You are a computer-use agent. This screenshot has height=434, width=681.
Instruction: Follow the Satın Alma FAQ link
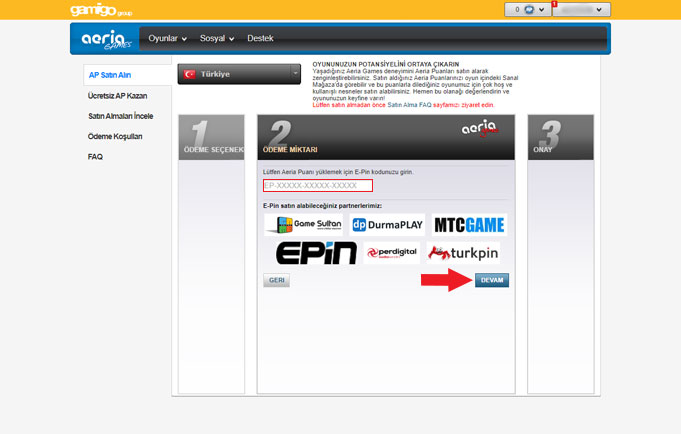426,105
